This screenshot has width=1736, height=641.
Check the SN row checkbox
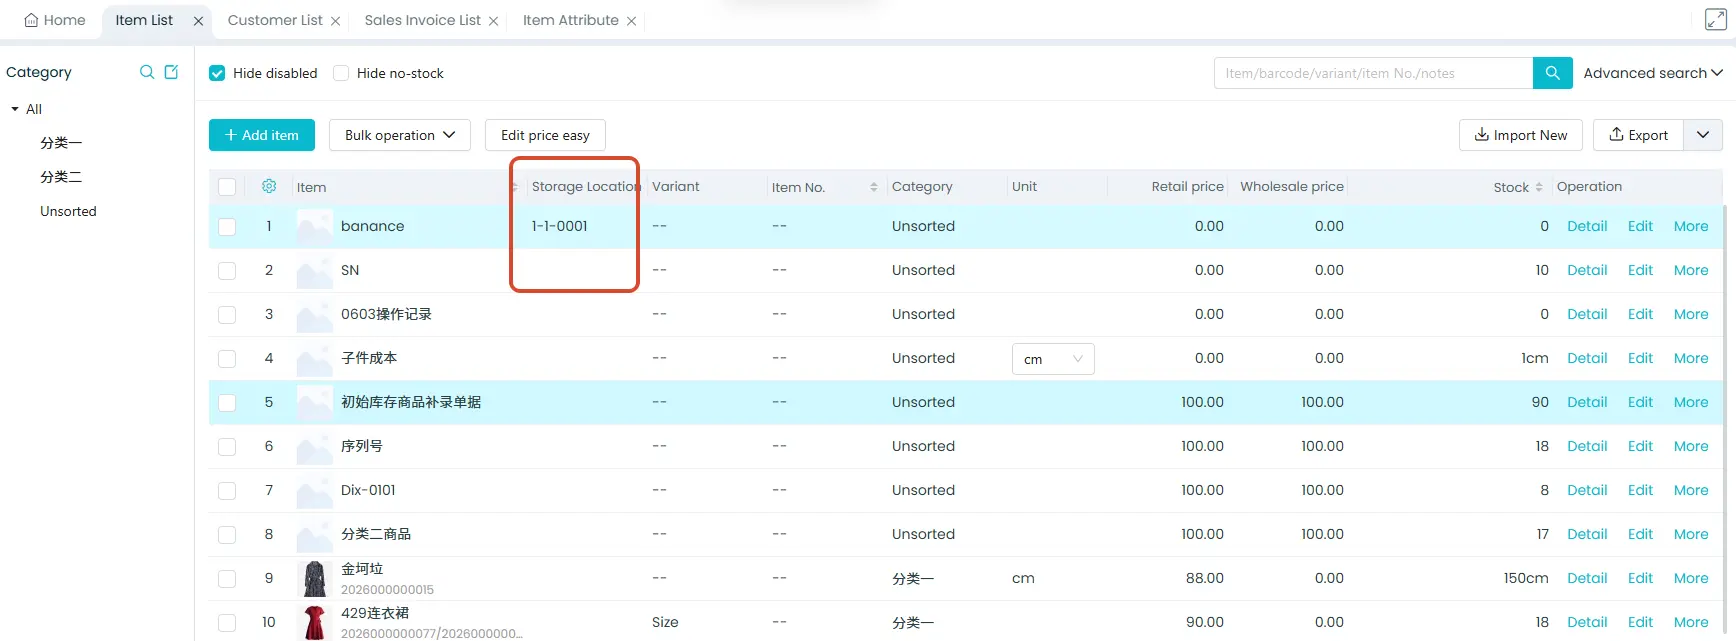click(227, 271)
